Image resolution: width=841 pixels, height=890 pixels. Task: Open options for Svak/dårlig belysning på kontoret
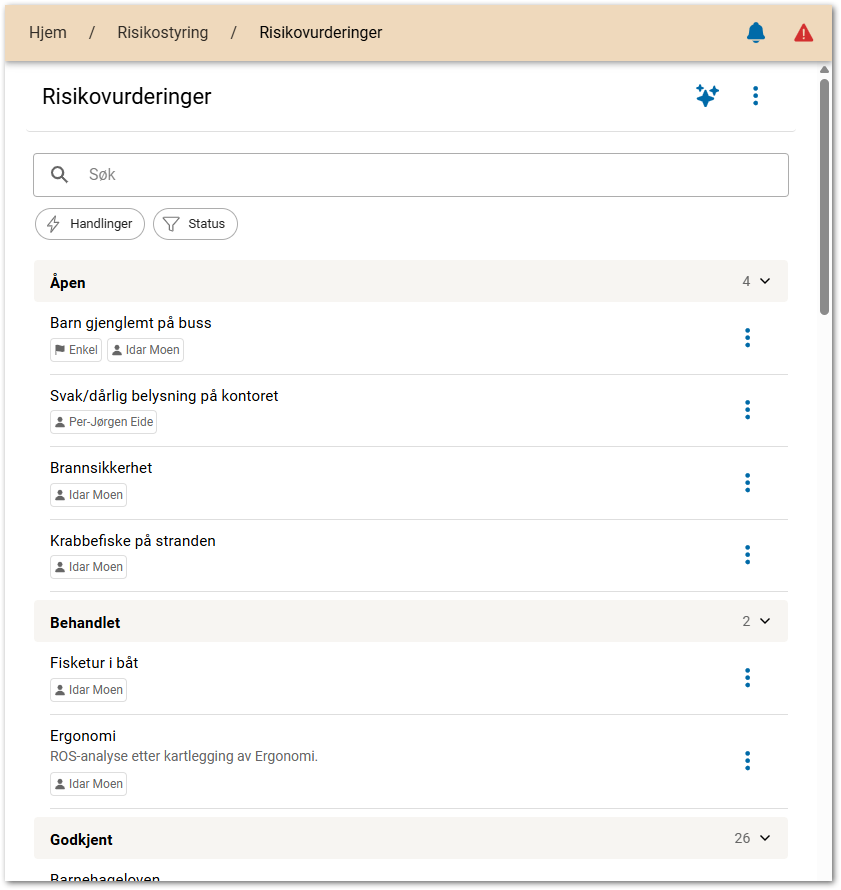747,410
